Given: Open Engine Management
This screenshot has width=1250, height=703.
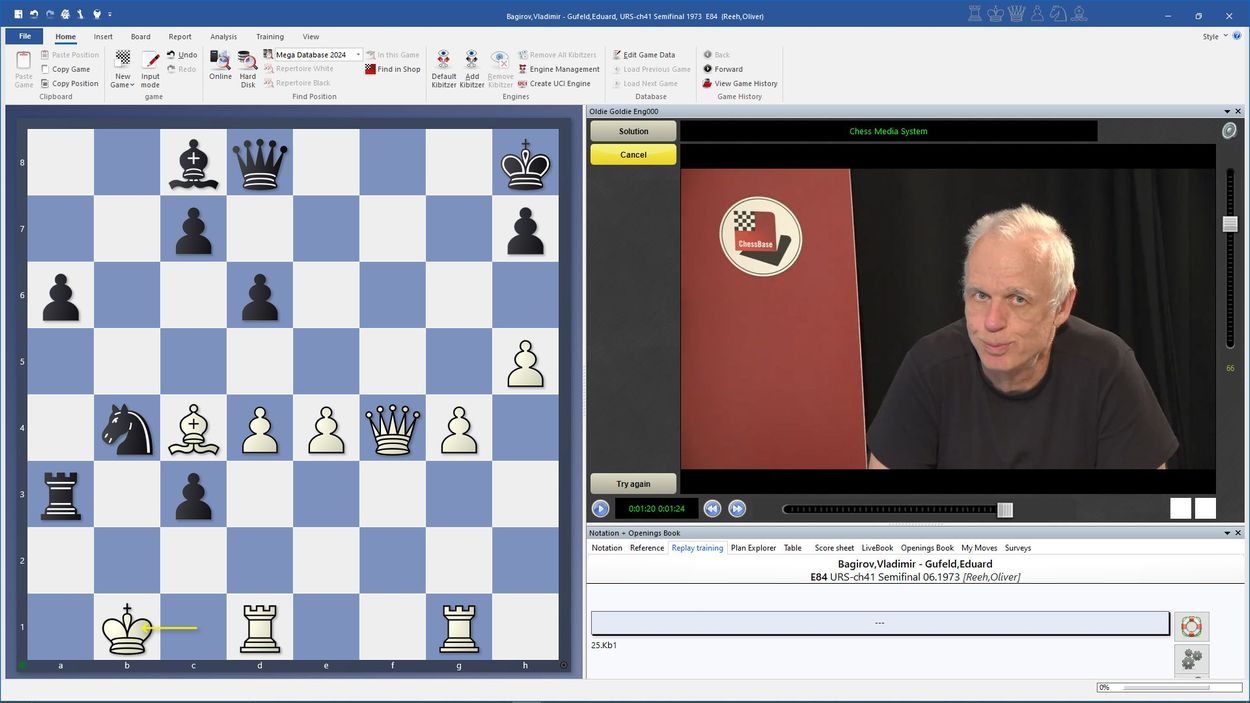Looking at the screenshot, I should coord(564,69).
